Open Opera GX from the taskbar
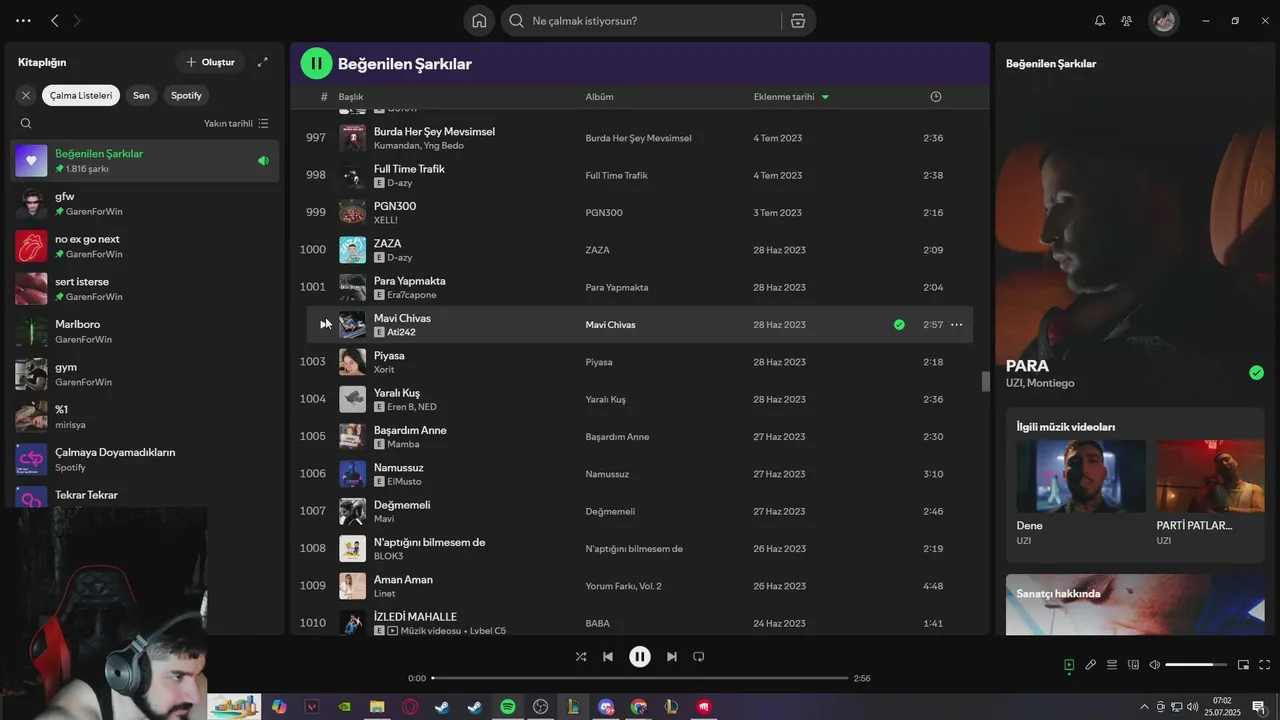The height and width of the screenshot is (720, 1280). point(409,707)
